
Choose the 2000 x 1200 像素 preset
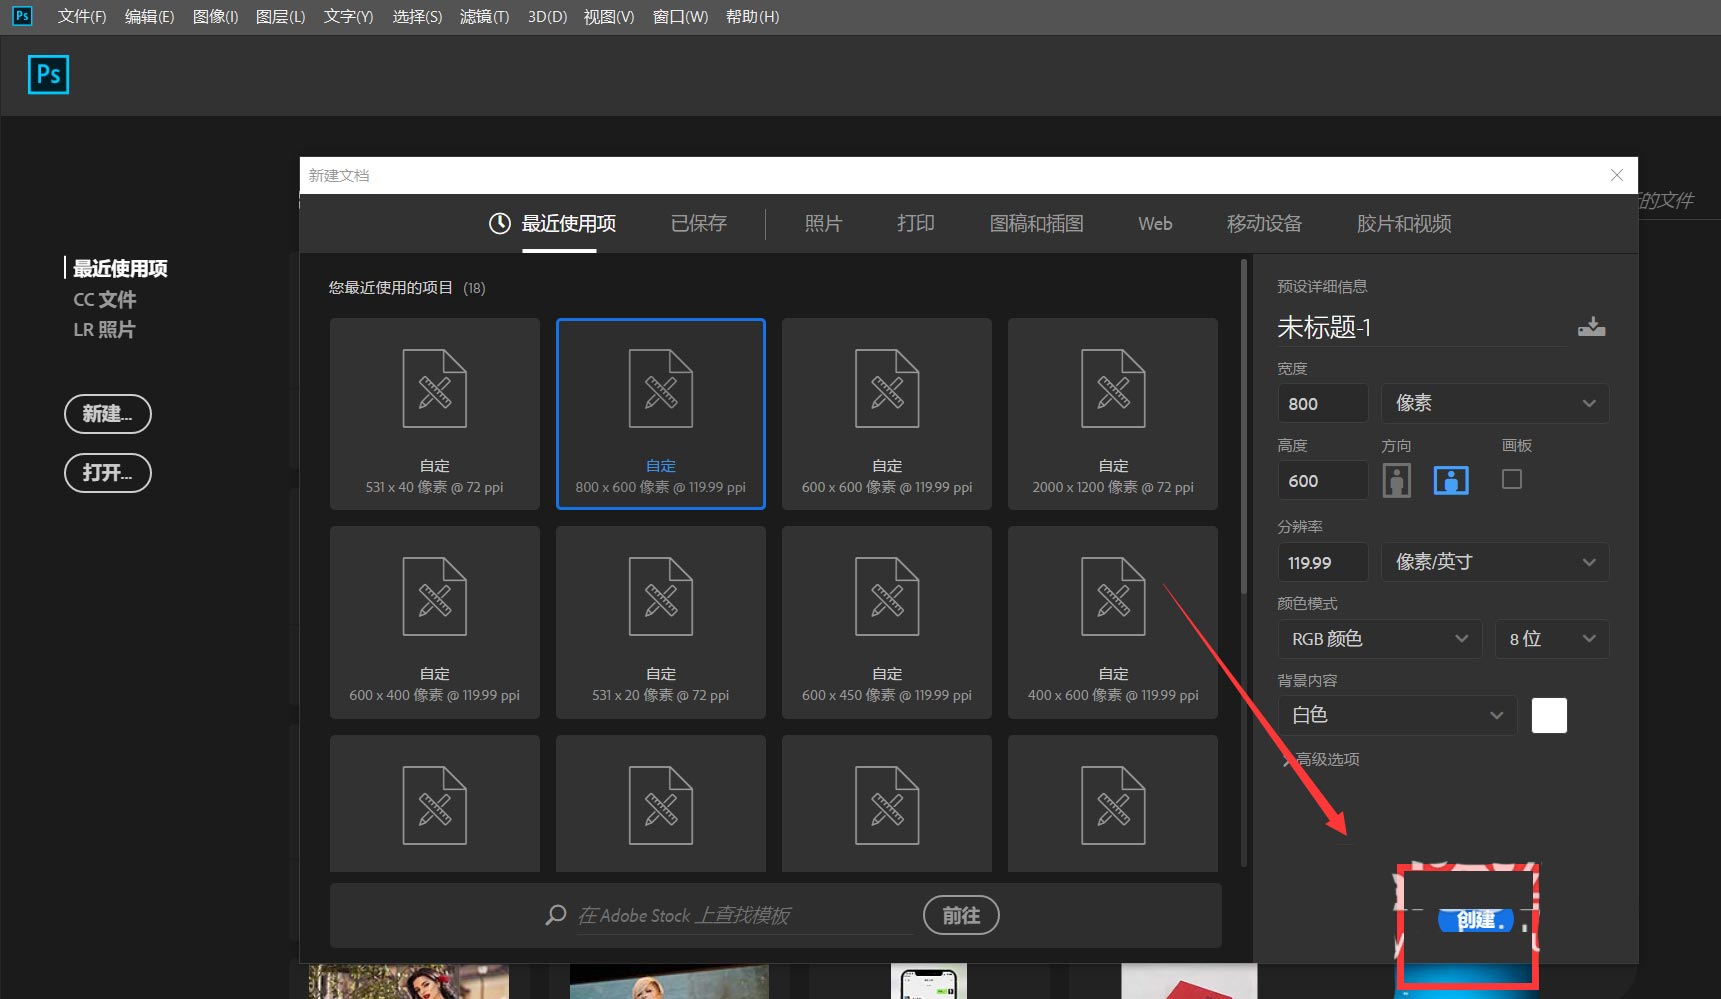pos(1113,414)
